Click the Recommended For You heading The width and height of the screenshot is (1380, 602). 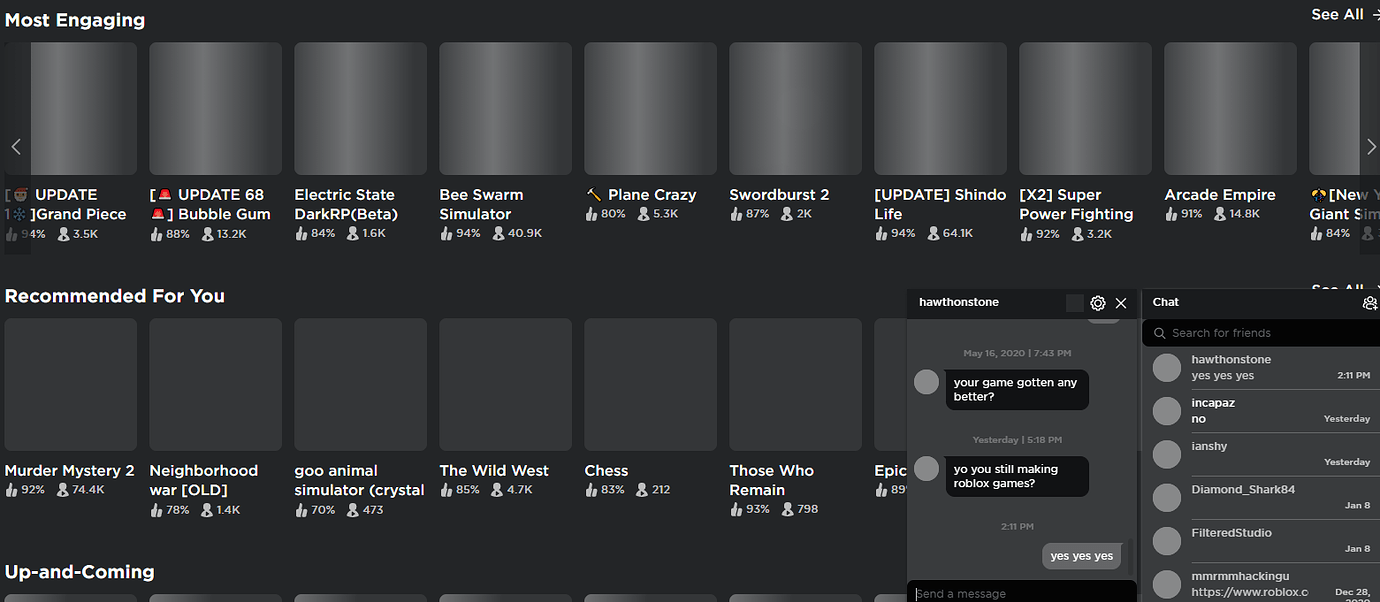(x=115, y=296)
